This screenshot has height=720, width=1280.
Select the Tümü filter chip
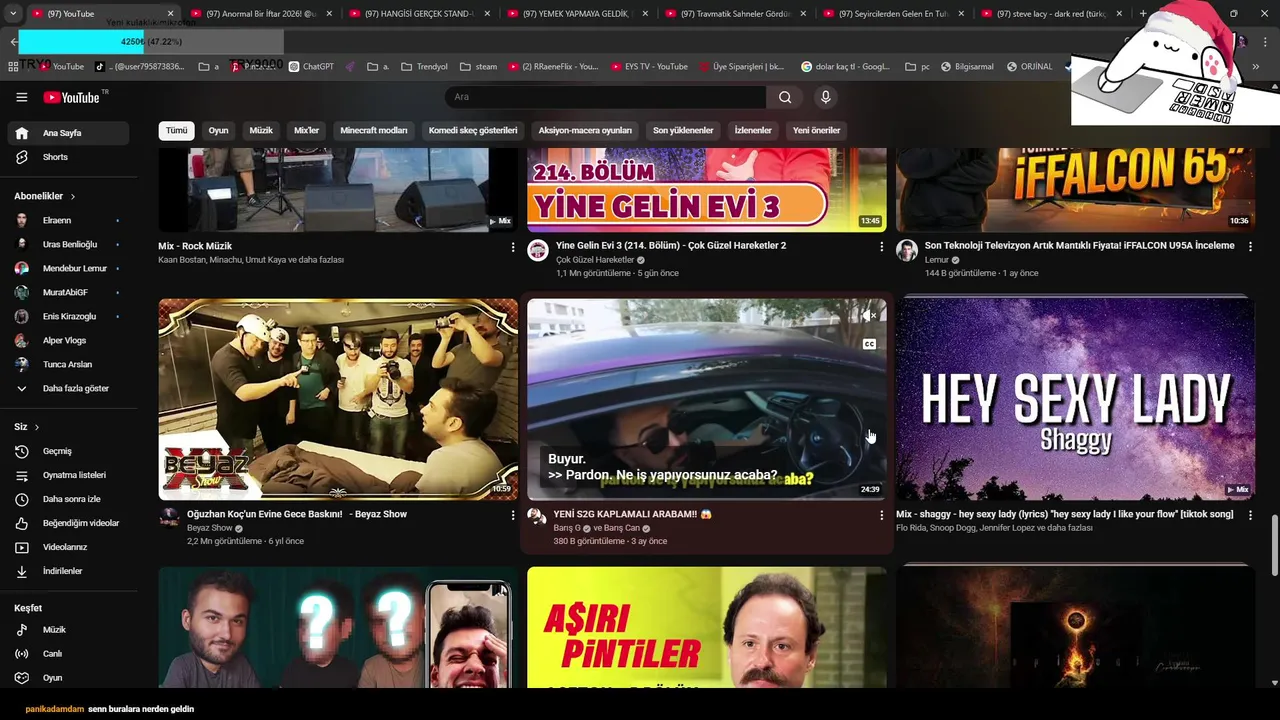176,130
